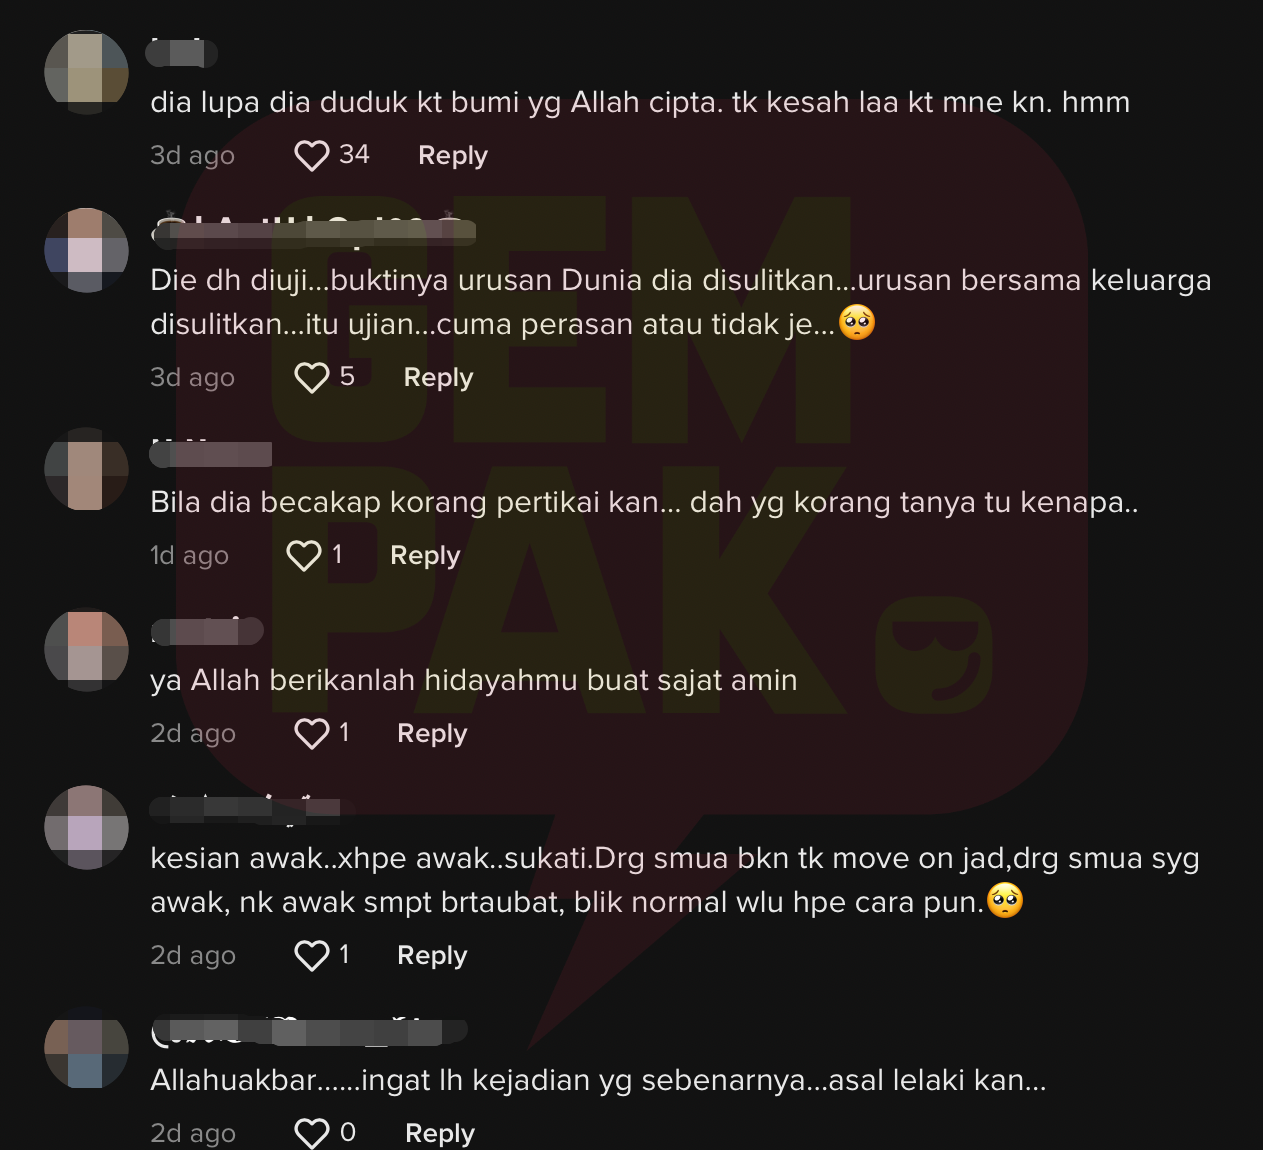Viewport: 1263px width, 1150px height.
Task: Open avatar of first commenter
Action: click(x=87, y=72)
